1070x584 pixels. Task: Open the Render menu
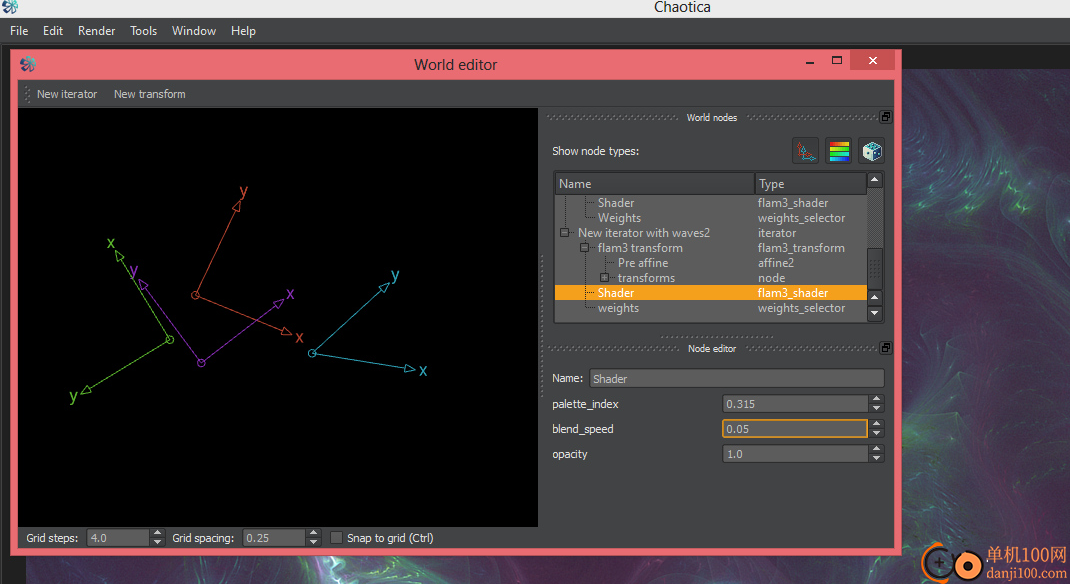96,31
